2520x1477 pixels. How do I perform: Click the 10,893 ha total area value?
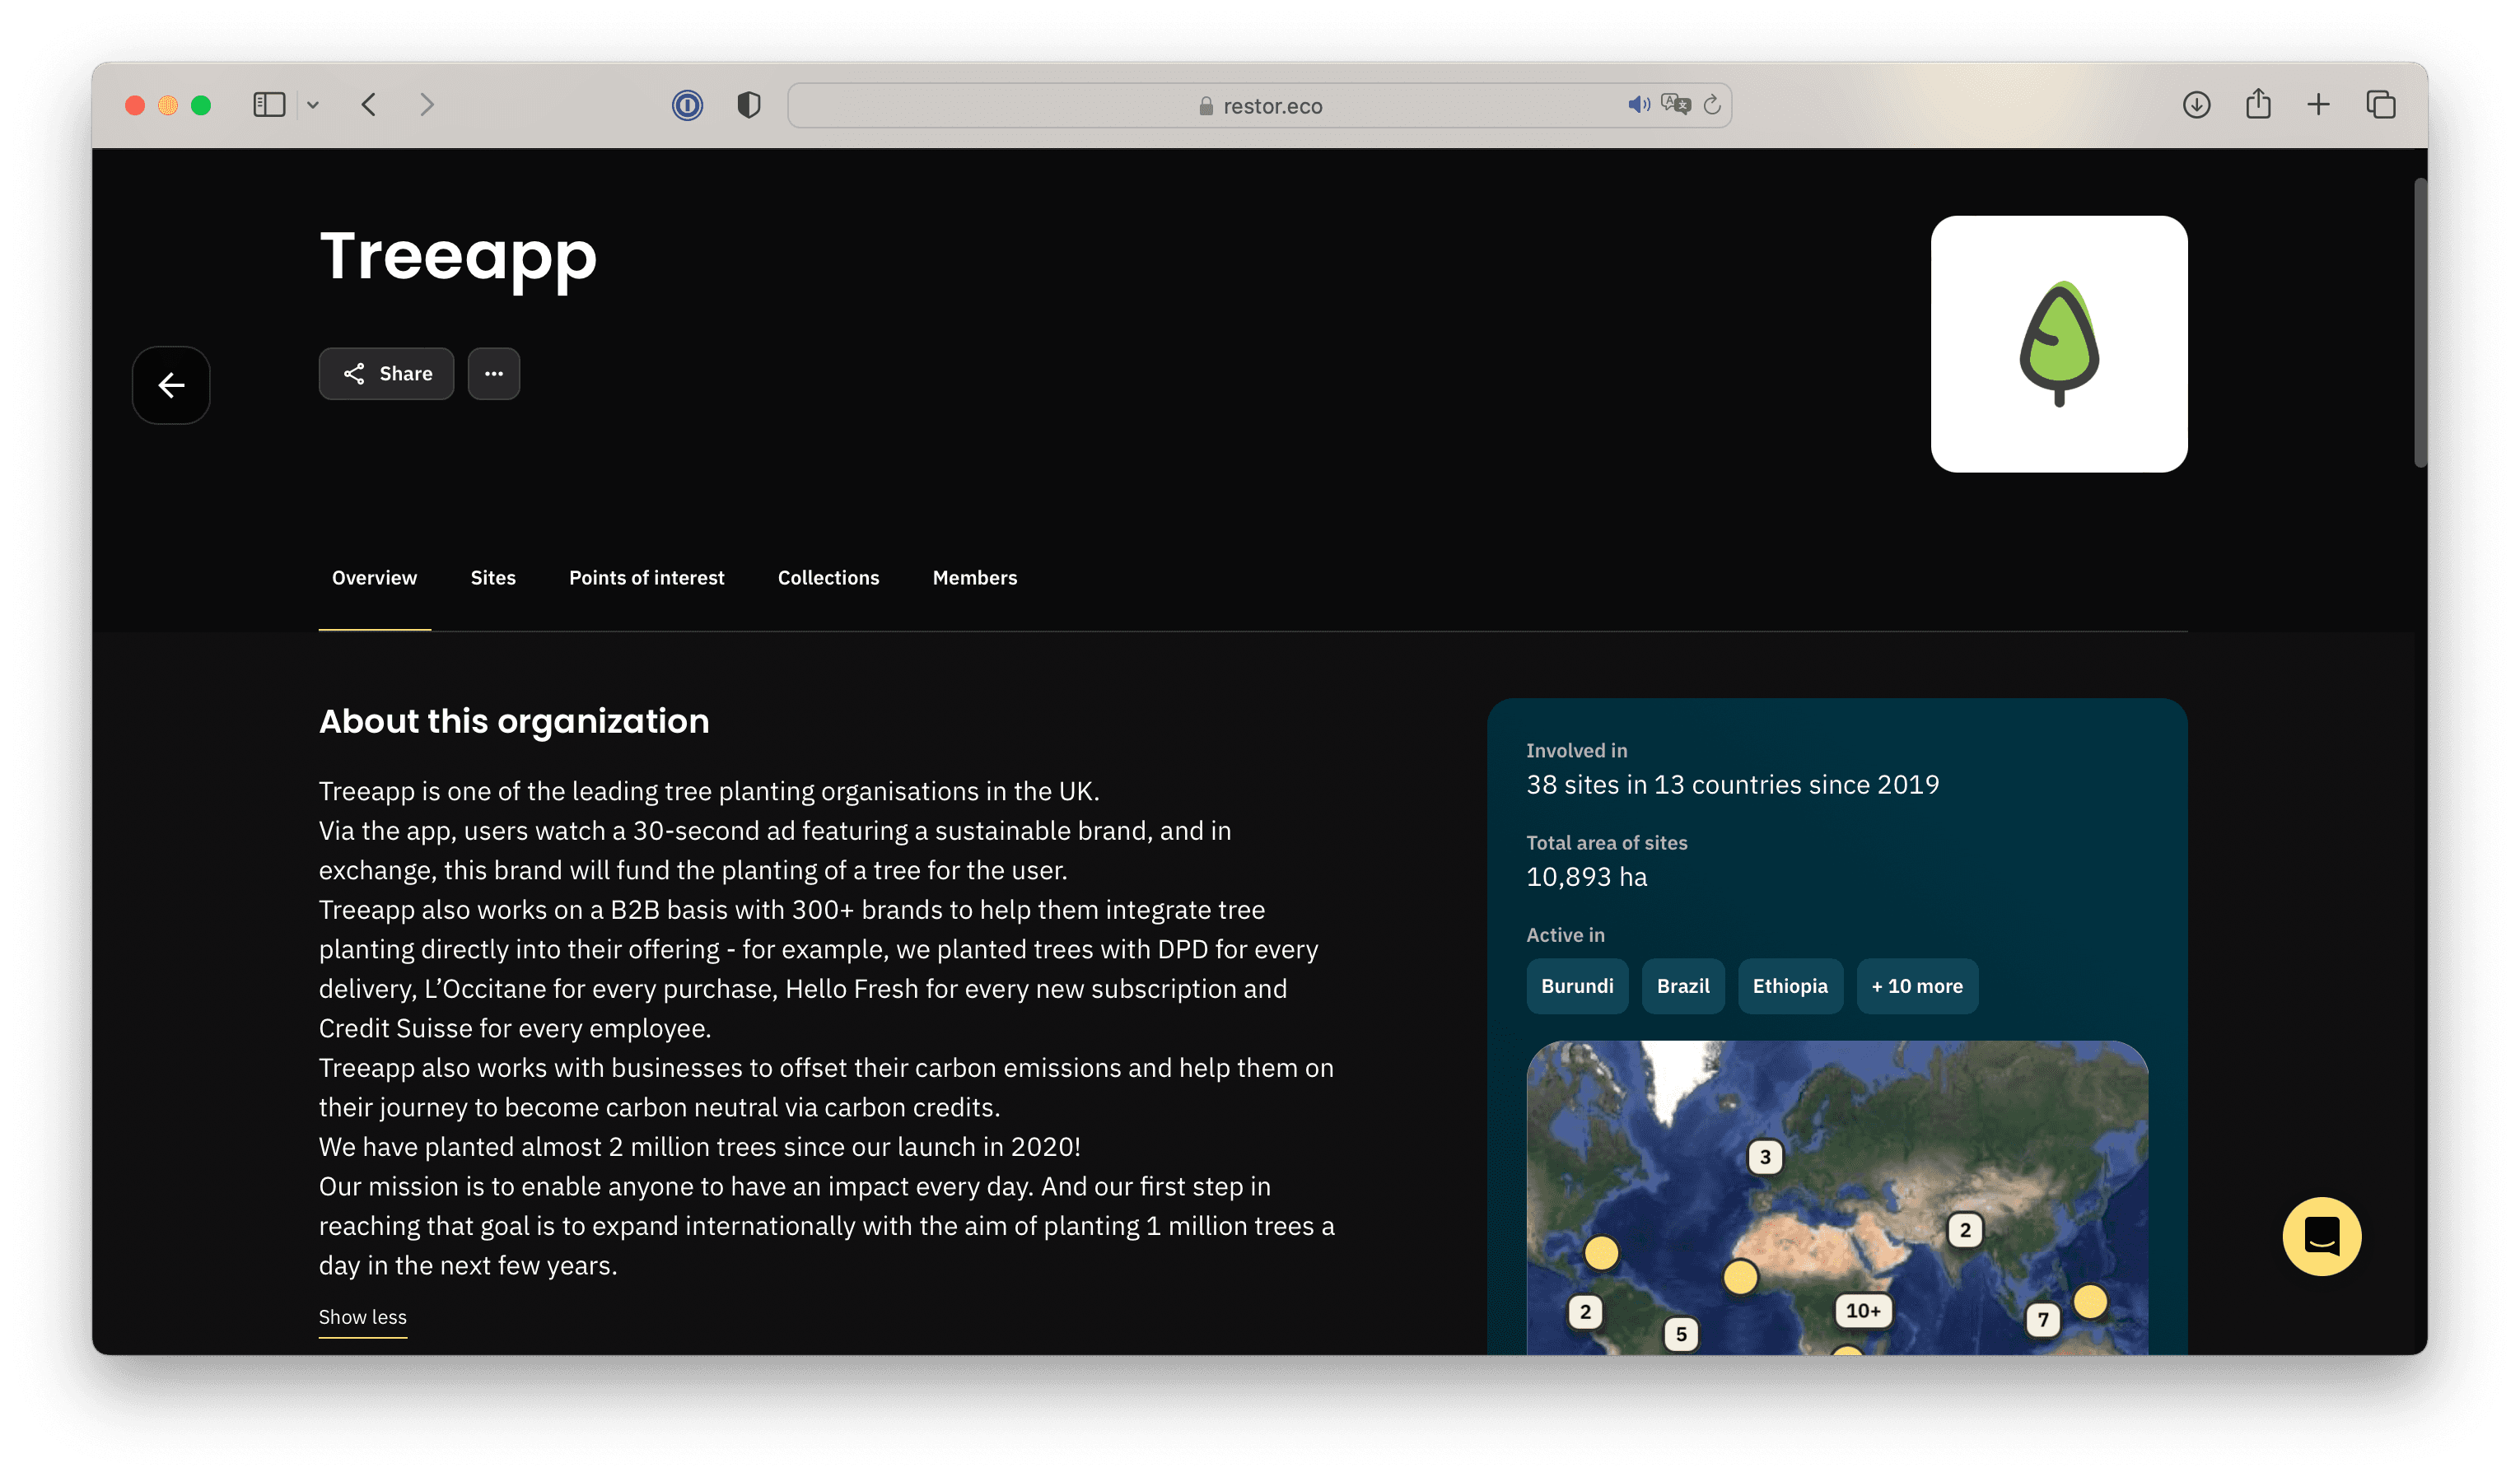(1586, 877)
